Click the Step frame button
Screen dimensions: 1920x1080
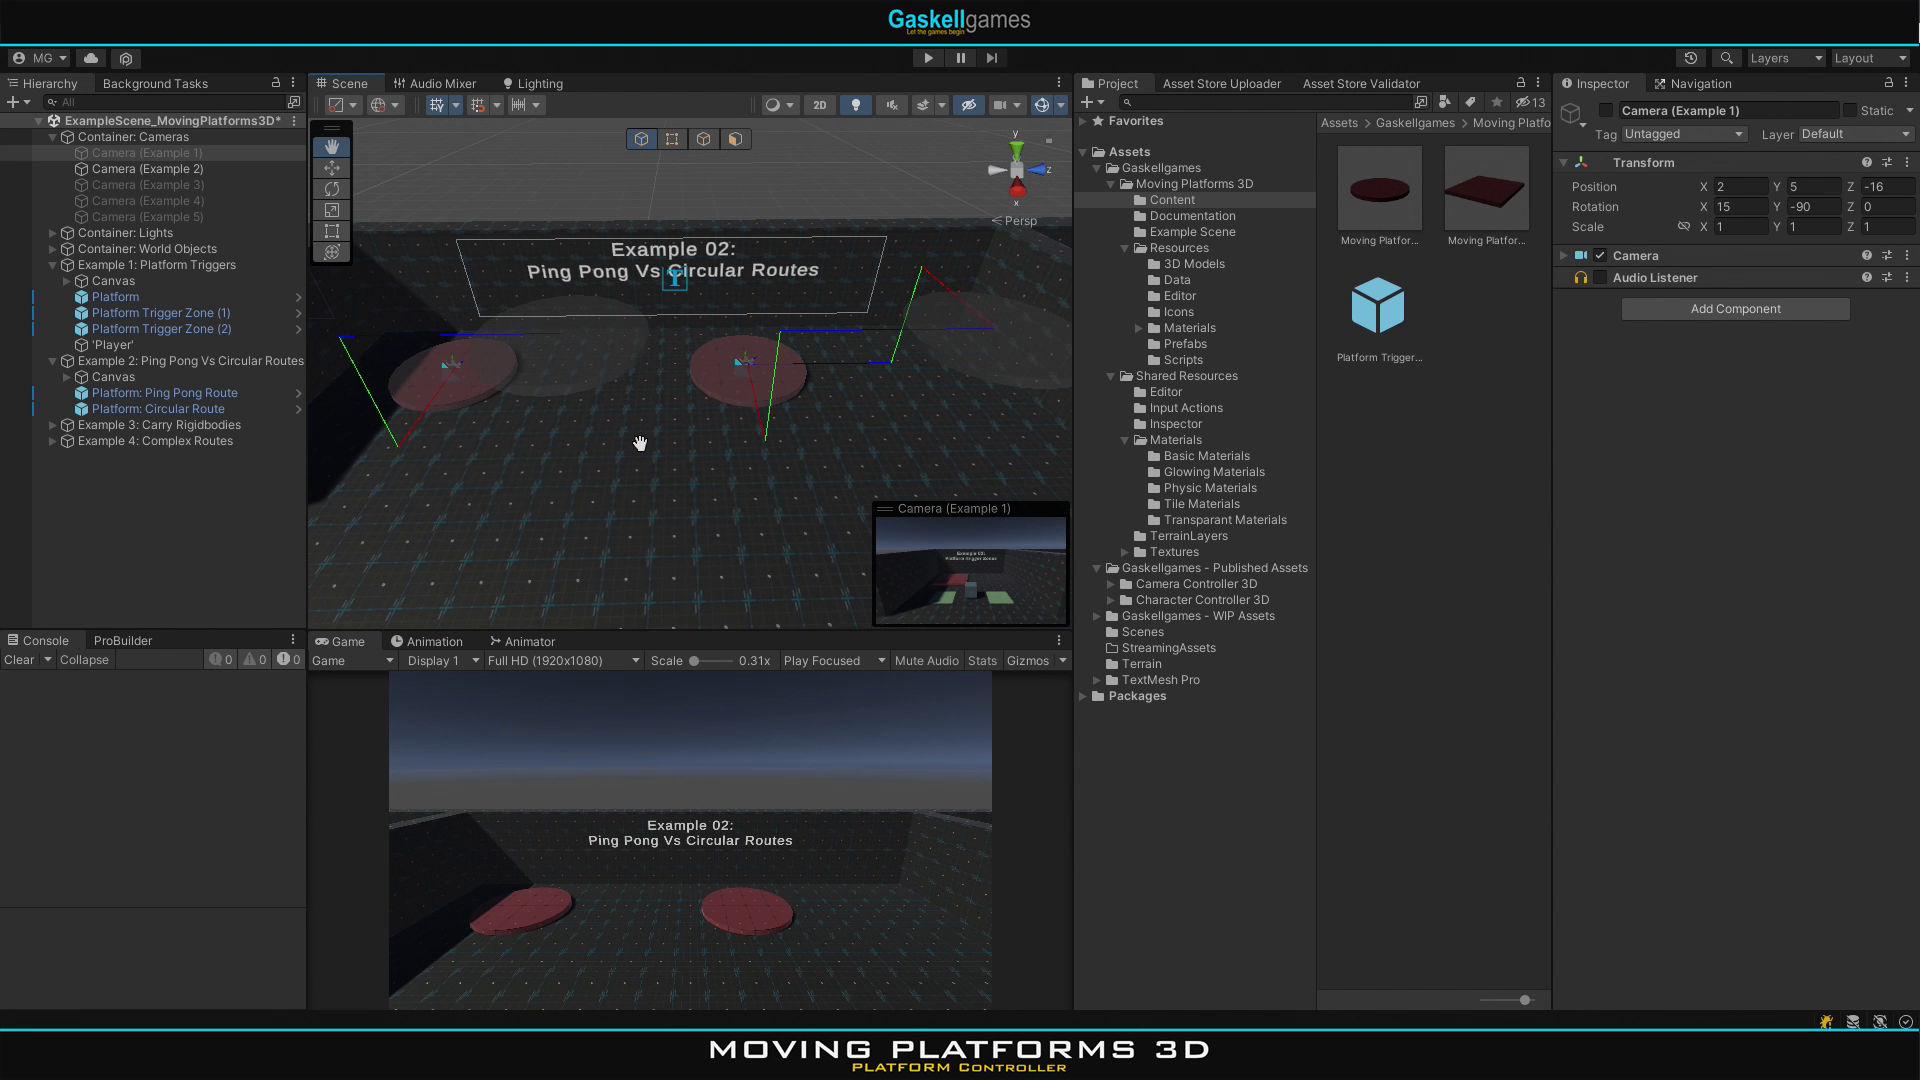pos(992,58)
